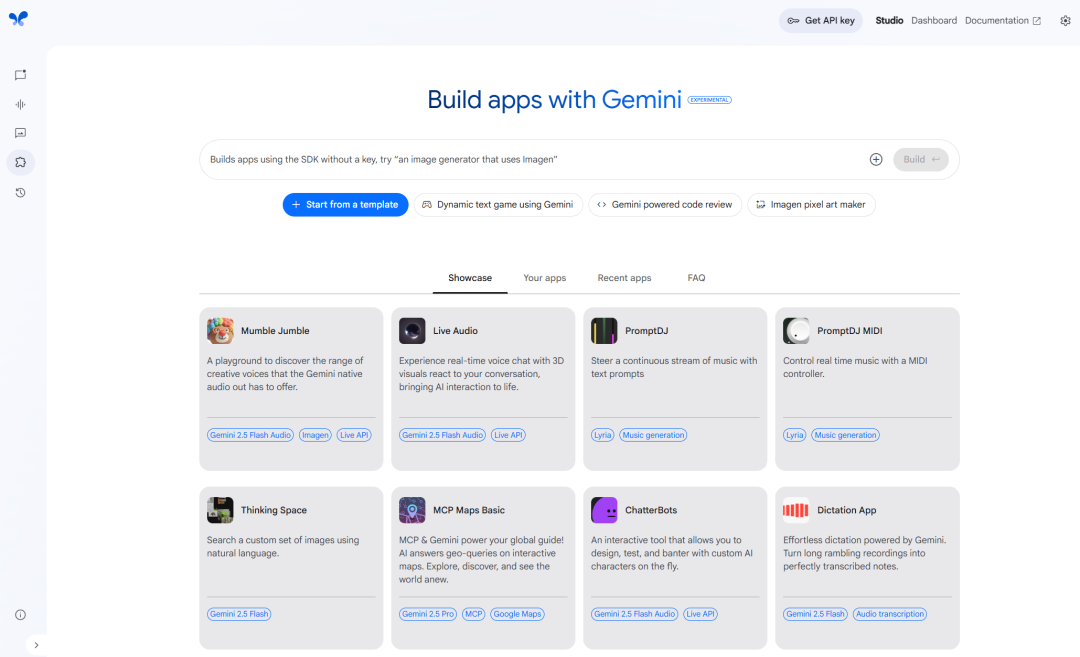Click Gemini 2.5 Flash Audio tag on ChatterBots card
This screenshot has width=1080, height=657.
point(634,614)
